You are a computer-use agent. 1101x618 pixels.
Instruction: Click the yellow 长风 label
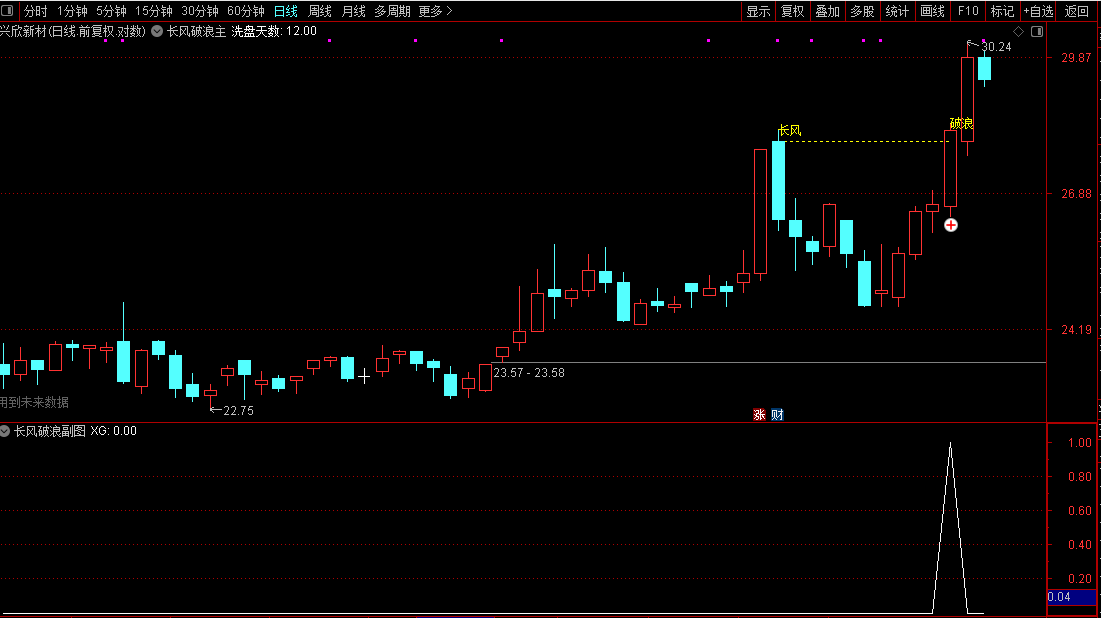(x=790, y=131)
